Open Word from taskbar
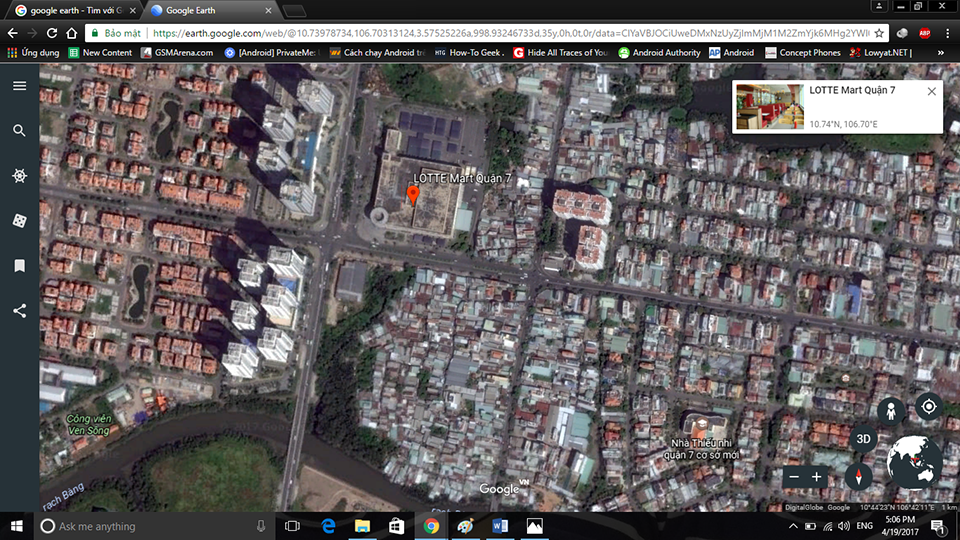This screenshot has height=540, width=960. pos(500,526)
